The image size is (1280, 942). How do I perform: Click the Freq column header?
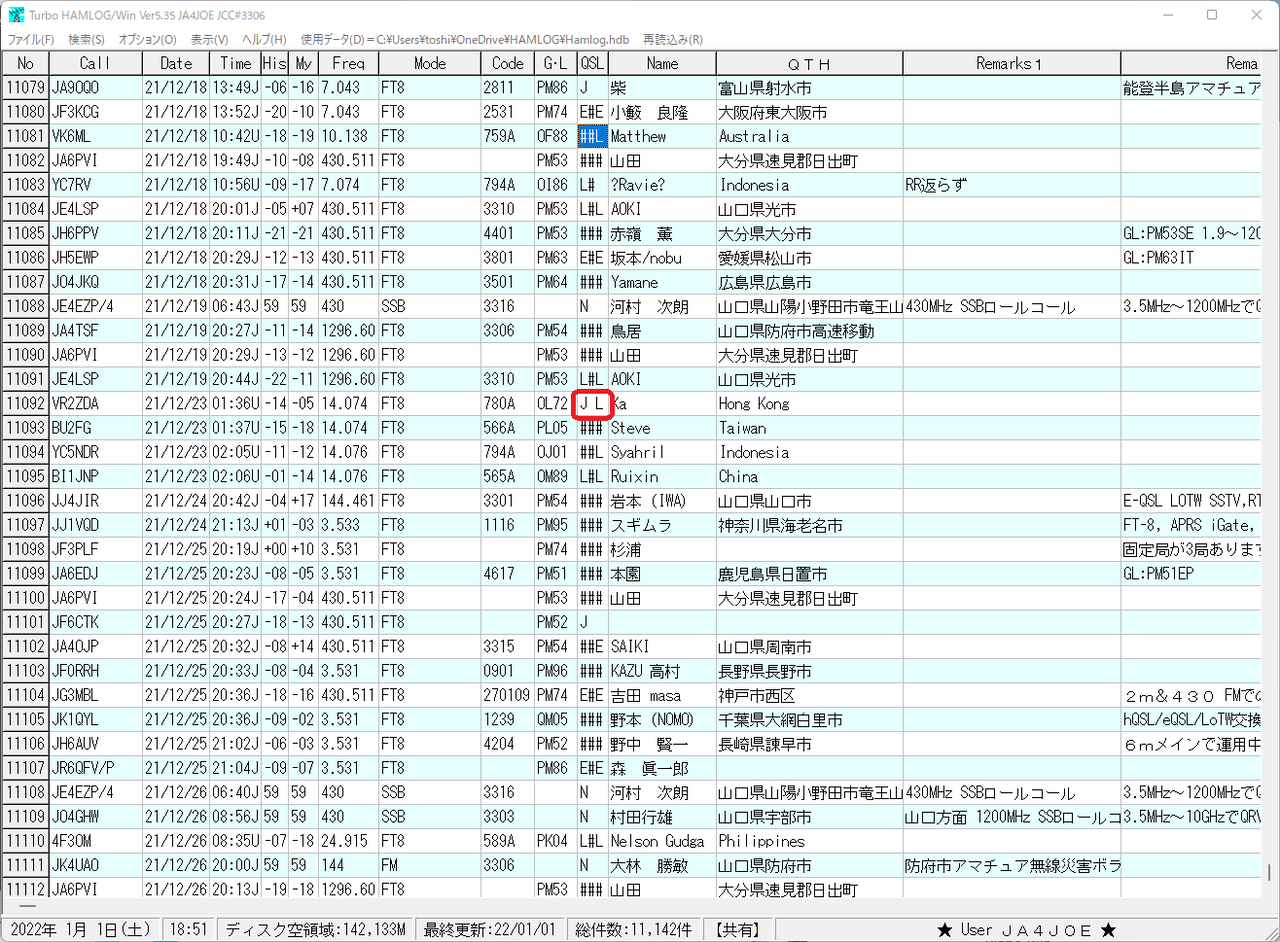[348, 63]
